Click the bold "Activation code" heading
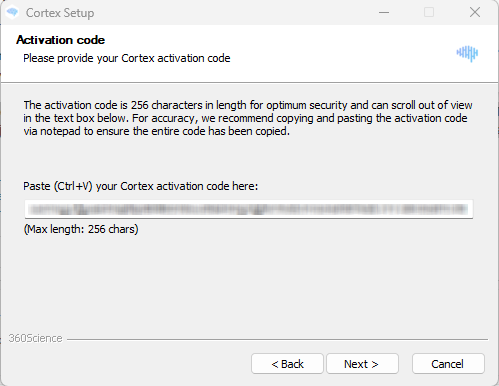 click(61, 40)
